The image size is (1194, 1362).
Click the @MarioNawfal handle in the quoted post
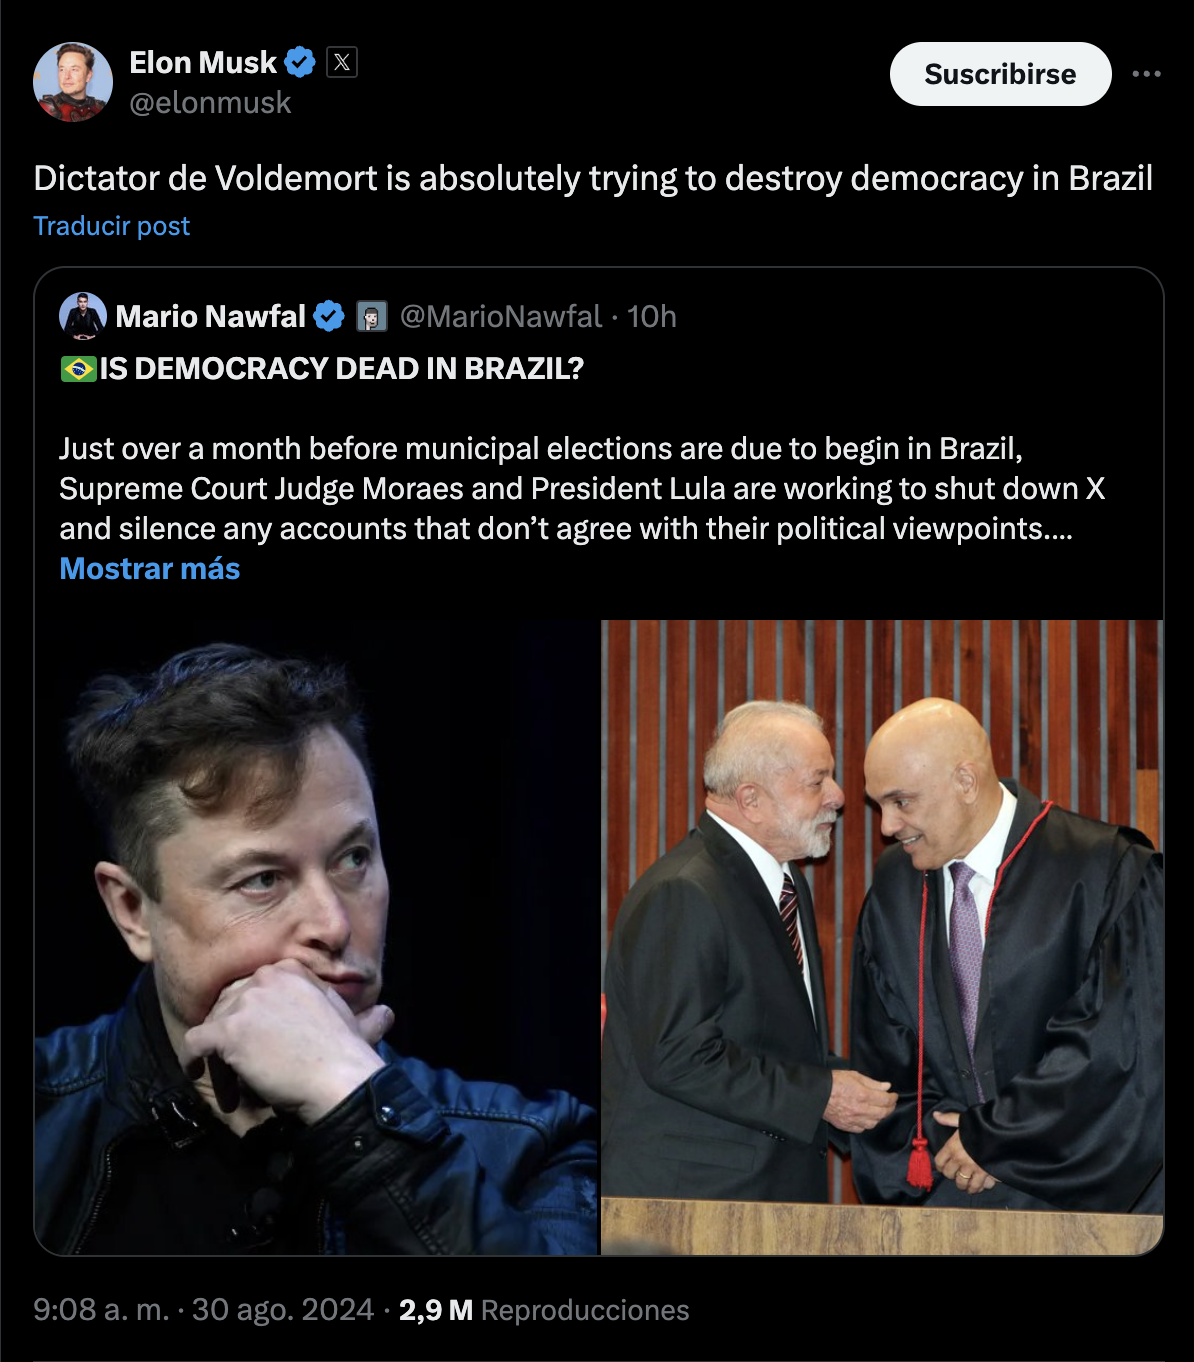coord(501,317)
